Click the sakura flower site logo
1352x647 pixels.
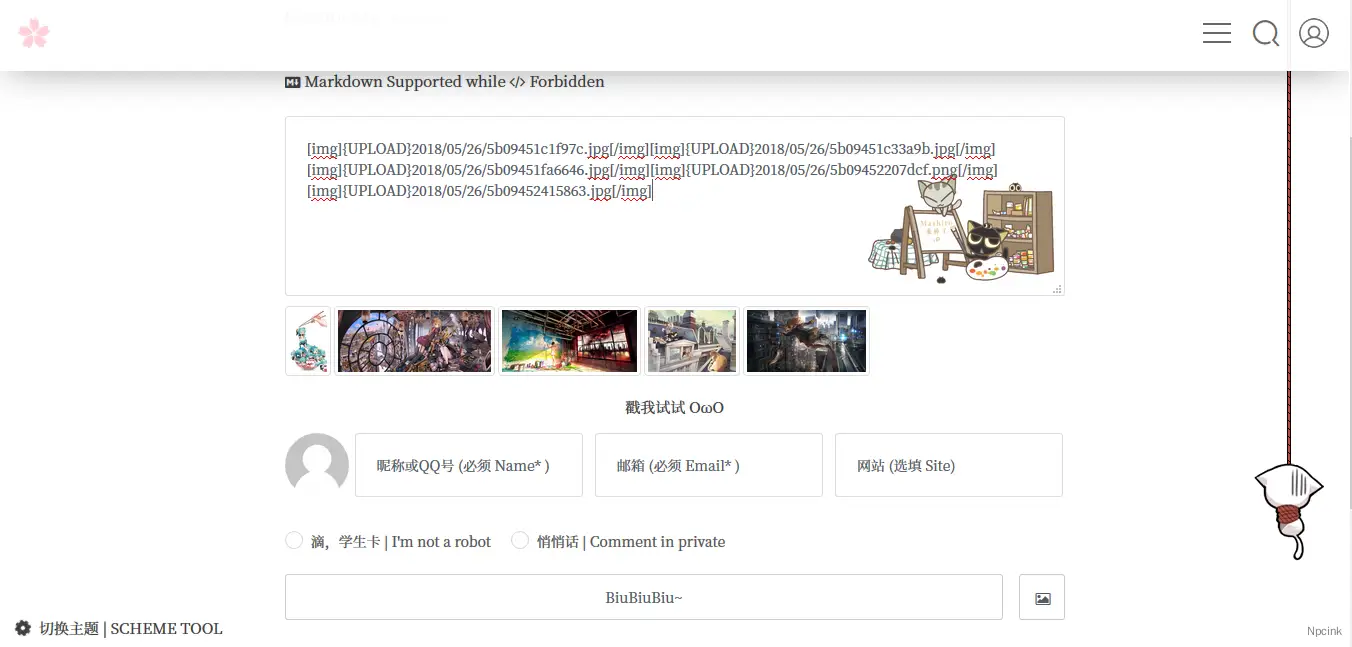34,33
